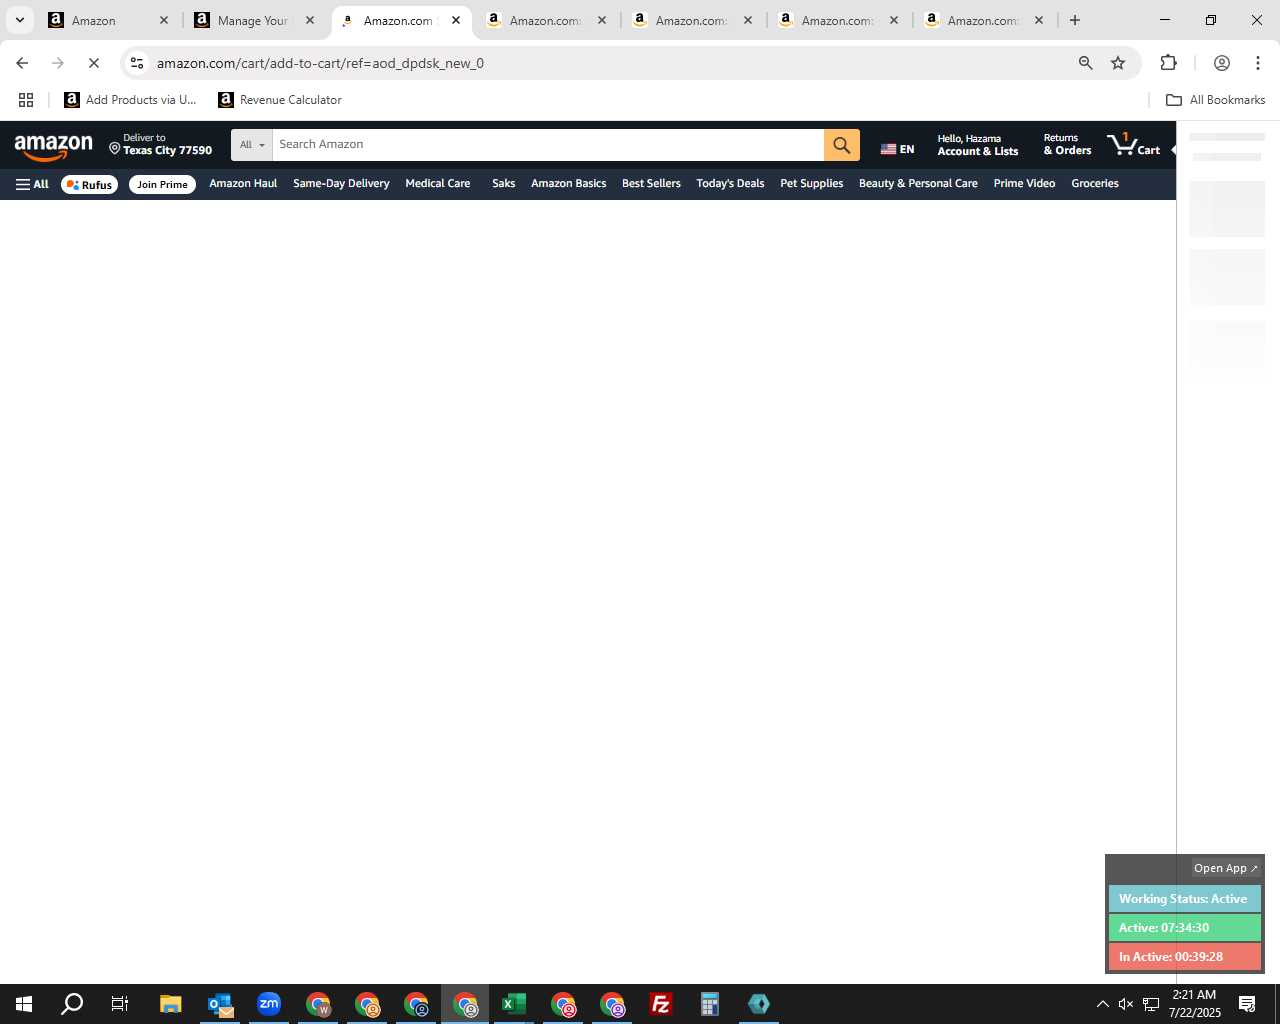
Task: Open Best Sellers nav link
Action: point(651,184)
